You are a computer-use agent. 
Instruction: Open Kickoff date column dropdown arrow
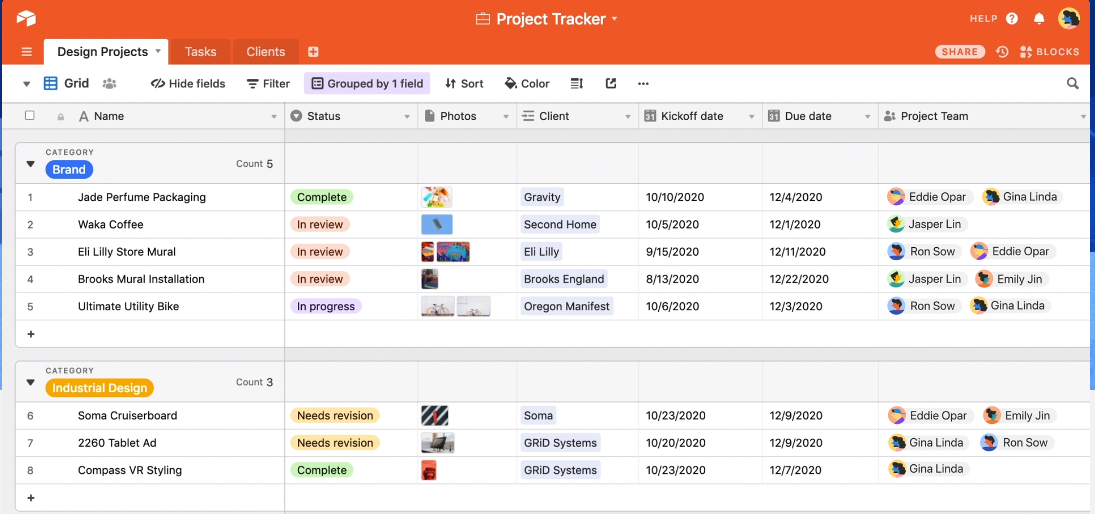pyautogui.click(x=752, y=117)
